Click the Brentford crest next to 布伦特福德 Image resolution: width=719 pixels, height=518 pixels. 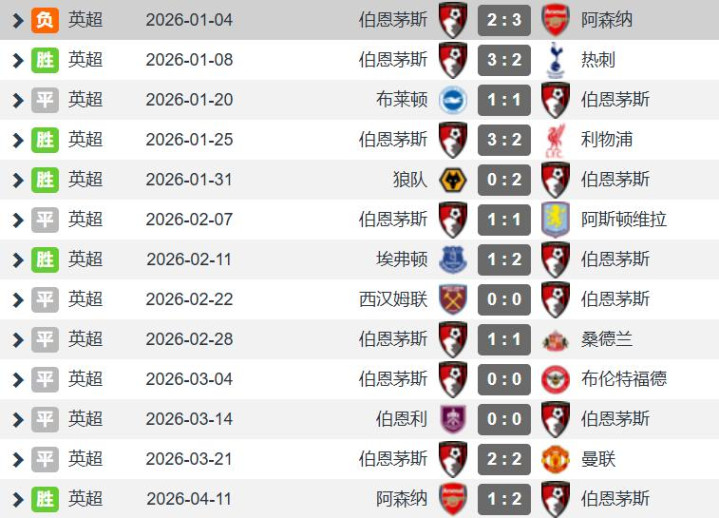[x=555, y=379]
